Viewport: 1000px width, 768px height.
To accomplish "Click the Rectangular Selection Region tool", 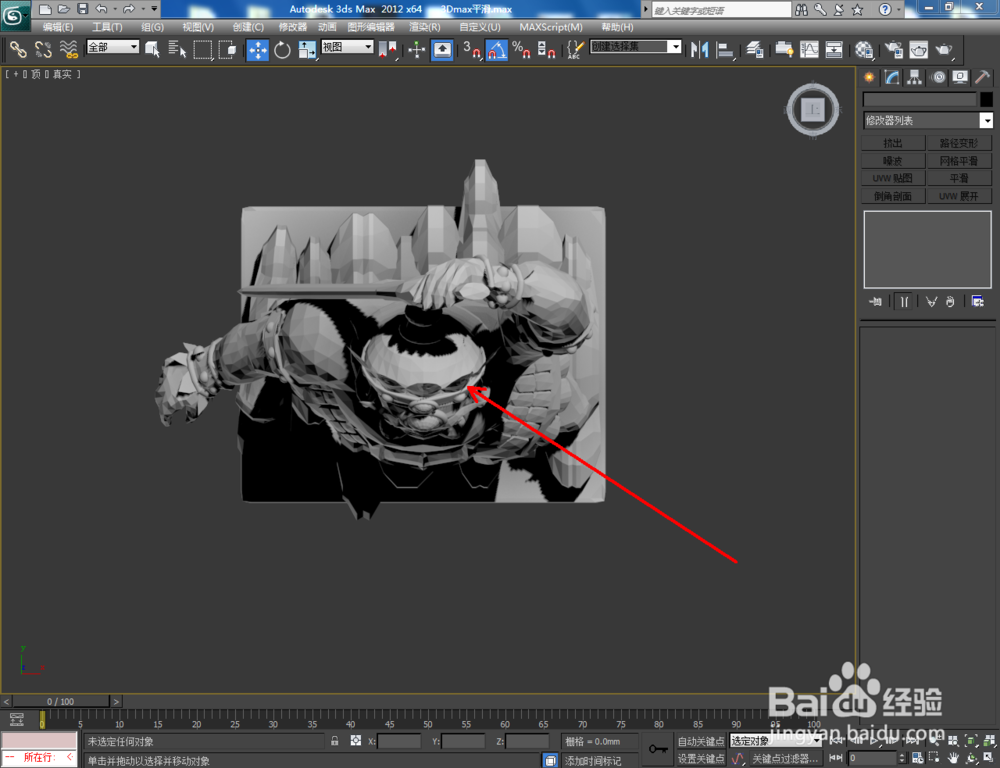I will coord(202,49).
